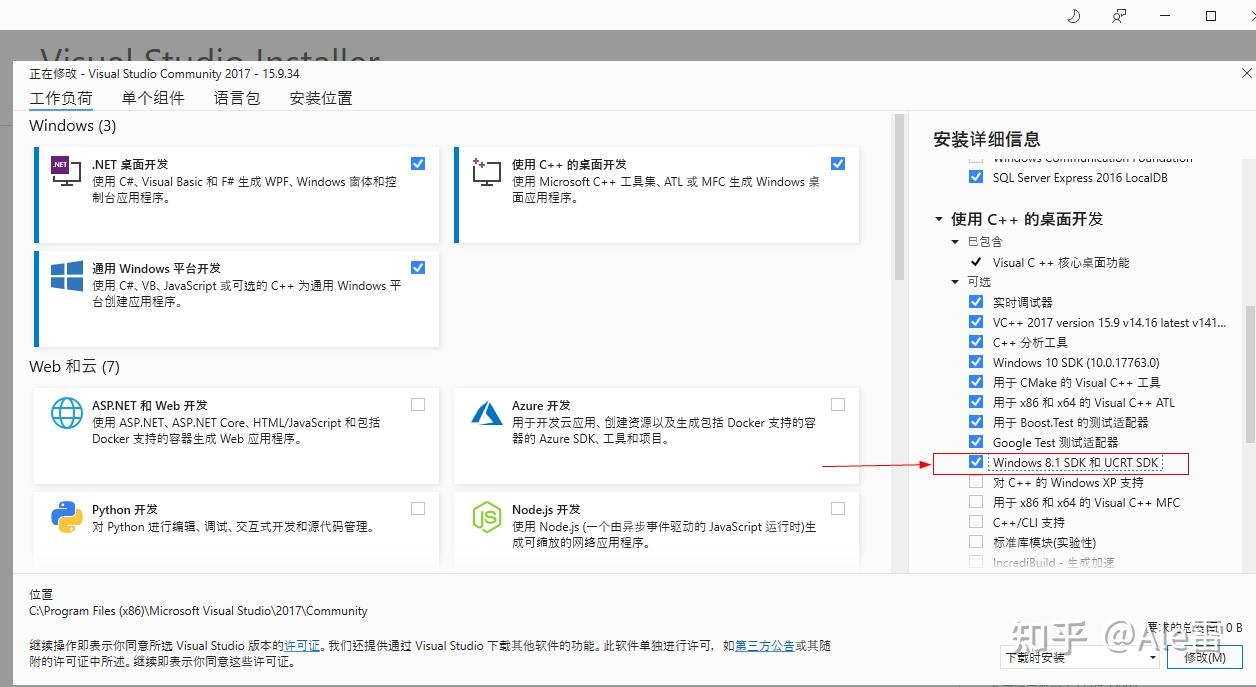Toggle the Visual C++ ATL checkbox
Screen dimensions: 1256x687
pyautogui.click(x=976, y=402)
